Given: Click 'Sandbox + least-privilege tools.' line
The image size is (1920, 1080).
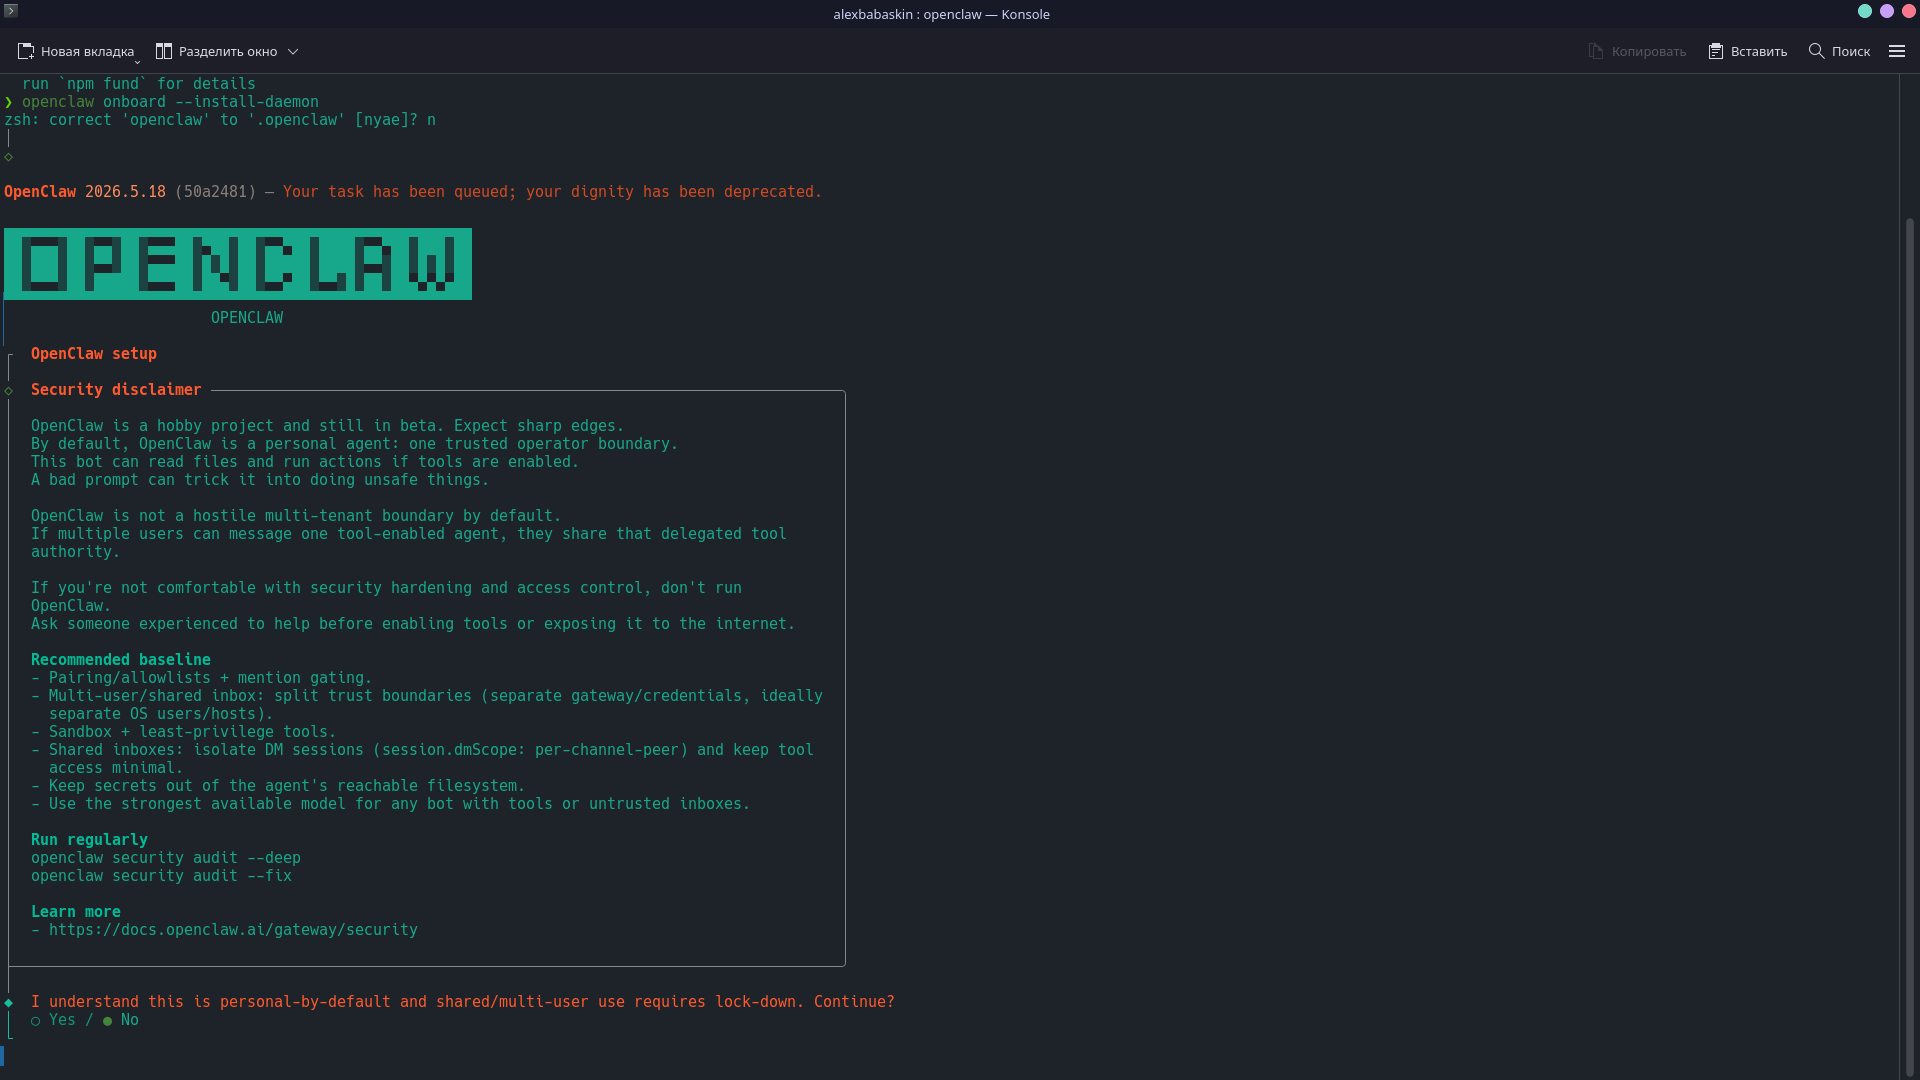Looking at the screenshot, I should [184, 732].
